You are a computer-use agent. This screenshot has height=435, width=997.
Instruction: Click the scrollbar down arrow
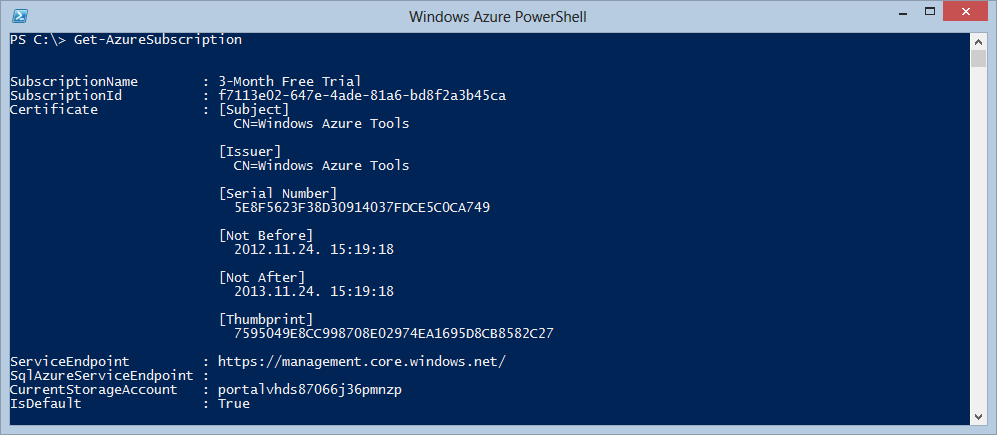click(979, 417)
